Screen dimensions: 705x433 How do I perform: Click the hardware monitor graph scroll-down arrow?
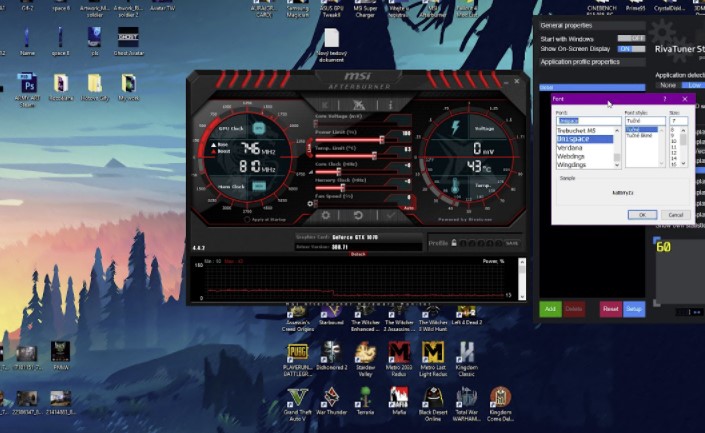(522, 297)
